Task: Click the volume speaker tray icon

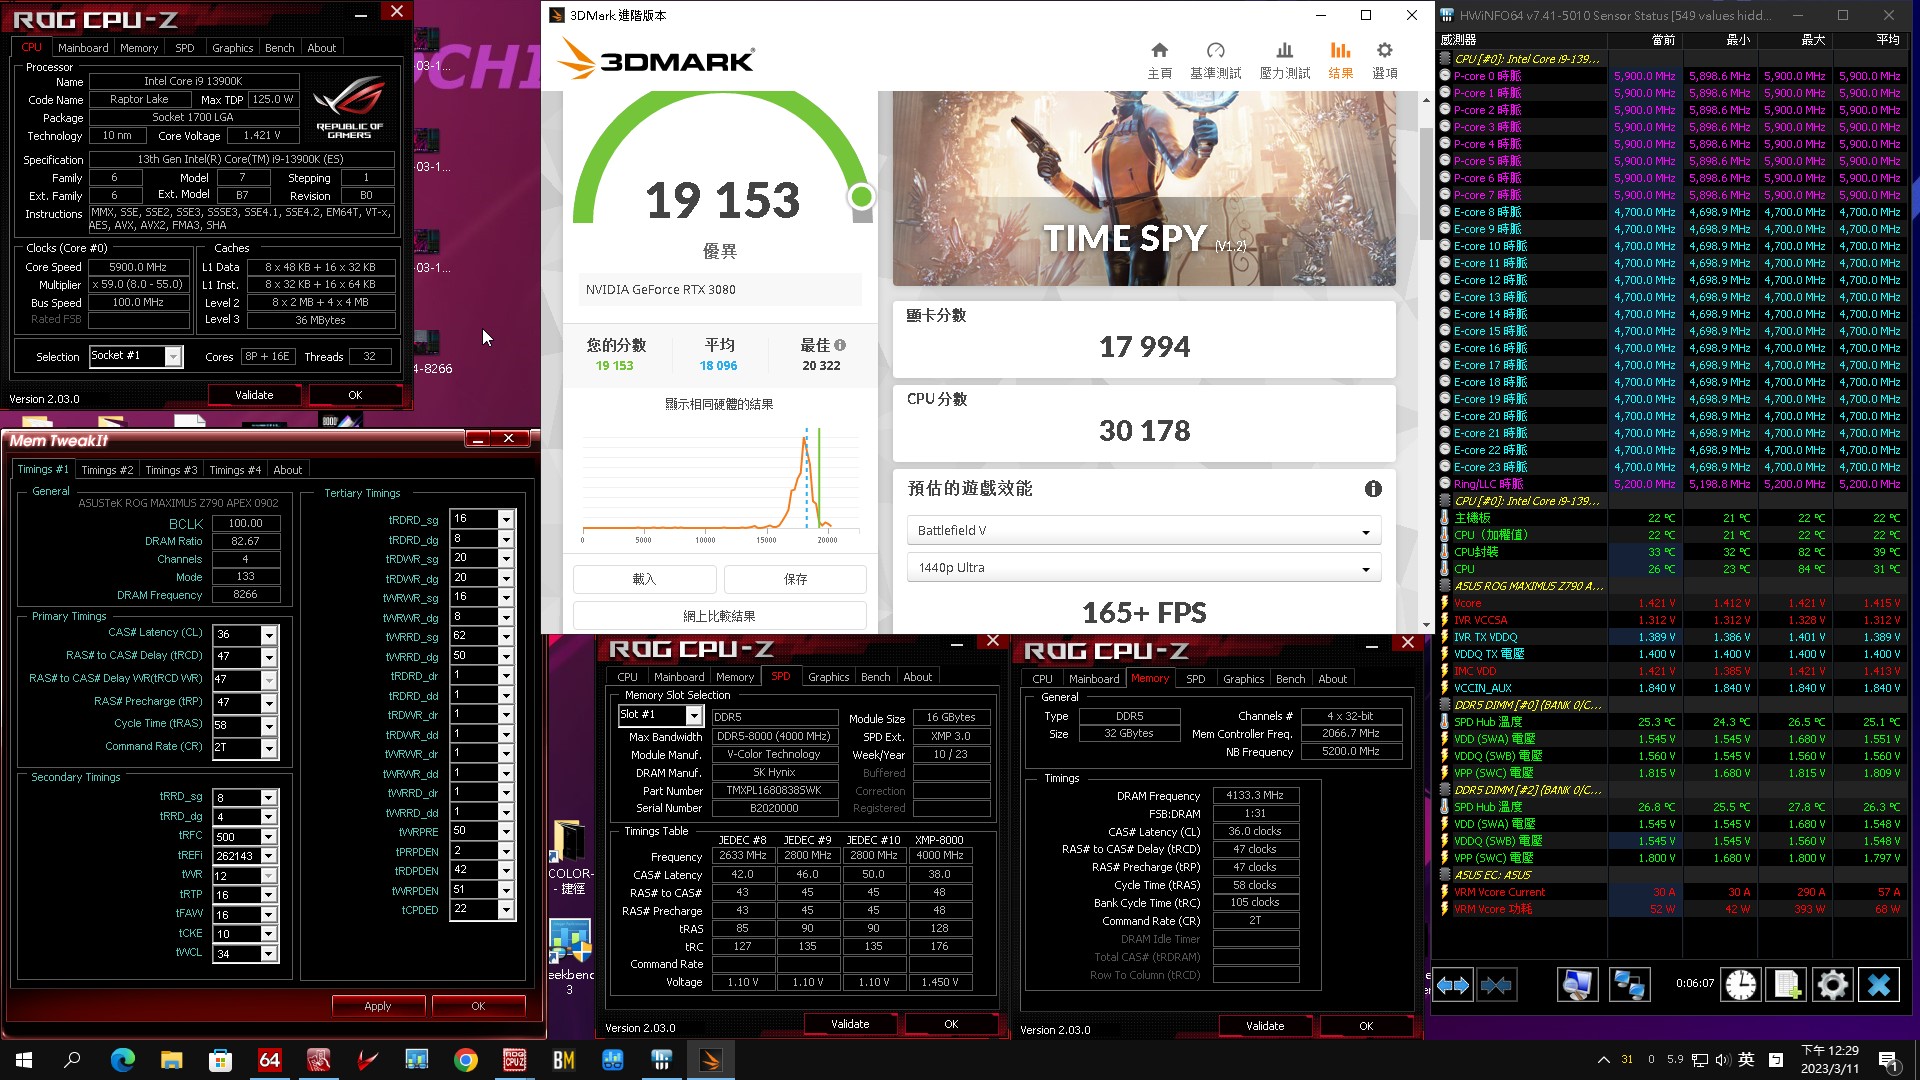Action: [x=1722, y=1060]
